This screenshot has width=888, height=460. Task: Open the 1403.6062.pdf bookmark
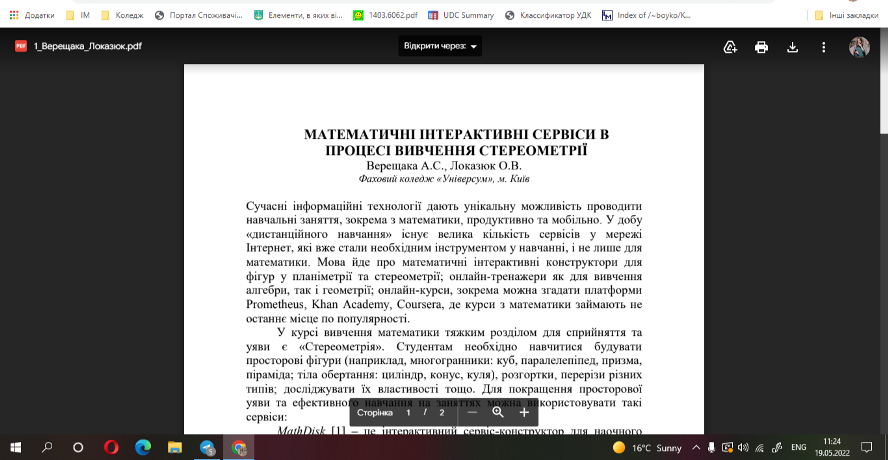click(385, 15)
